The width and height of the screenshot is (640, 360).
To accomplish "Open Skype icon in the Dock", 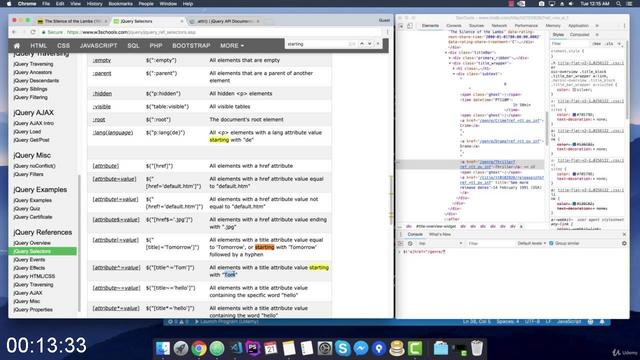I will coord(343,349).
